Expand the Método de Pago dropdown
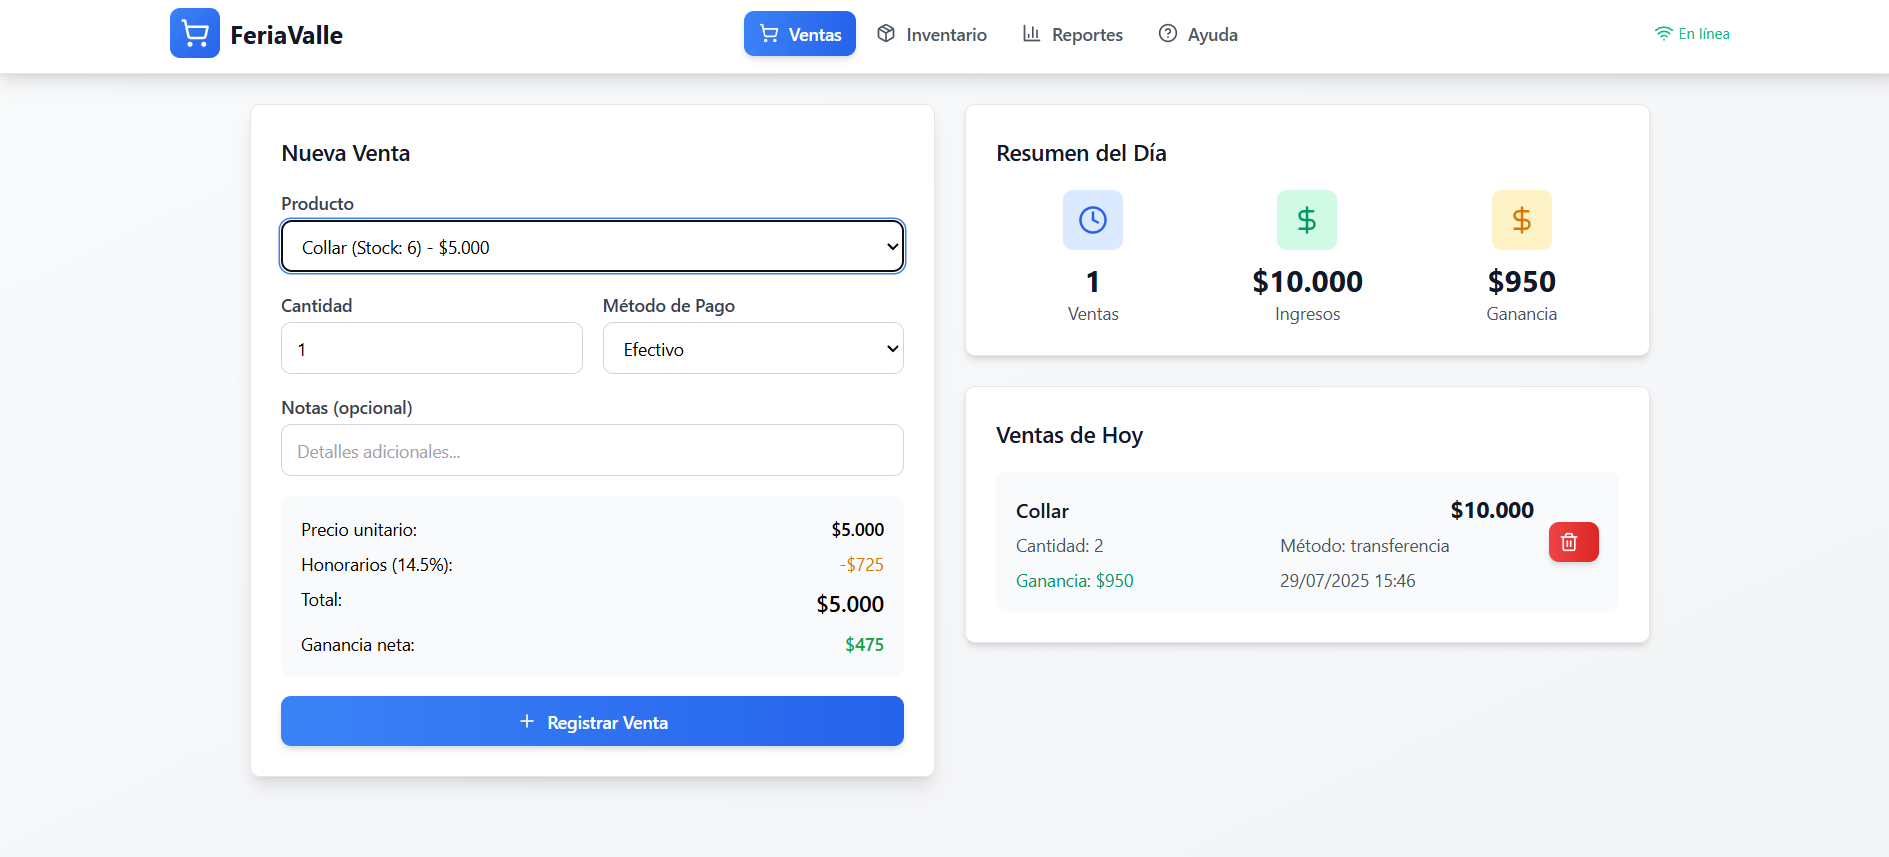The height and width of the screenshot is (857, 1889). point(753,349)
